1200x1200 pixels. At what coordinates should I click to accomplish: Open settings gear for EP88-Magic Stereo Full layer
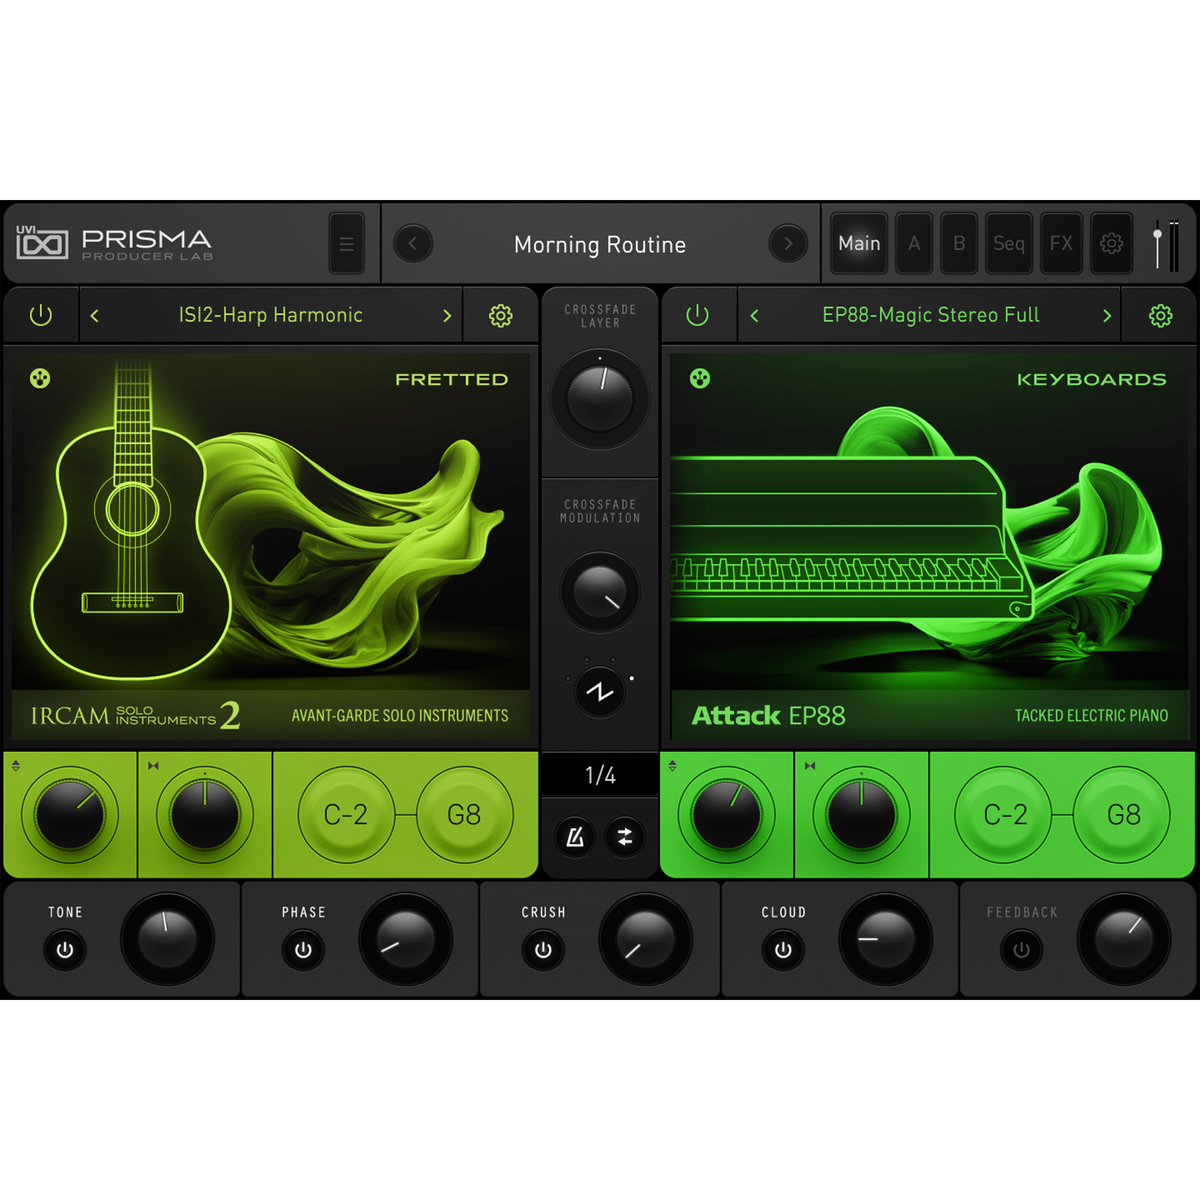tap(1160, 316)
